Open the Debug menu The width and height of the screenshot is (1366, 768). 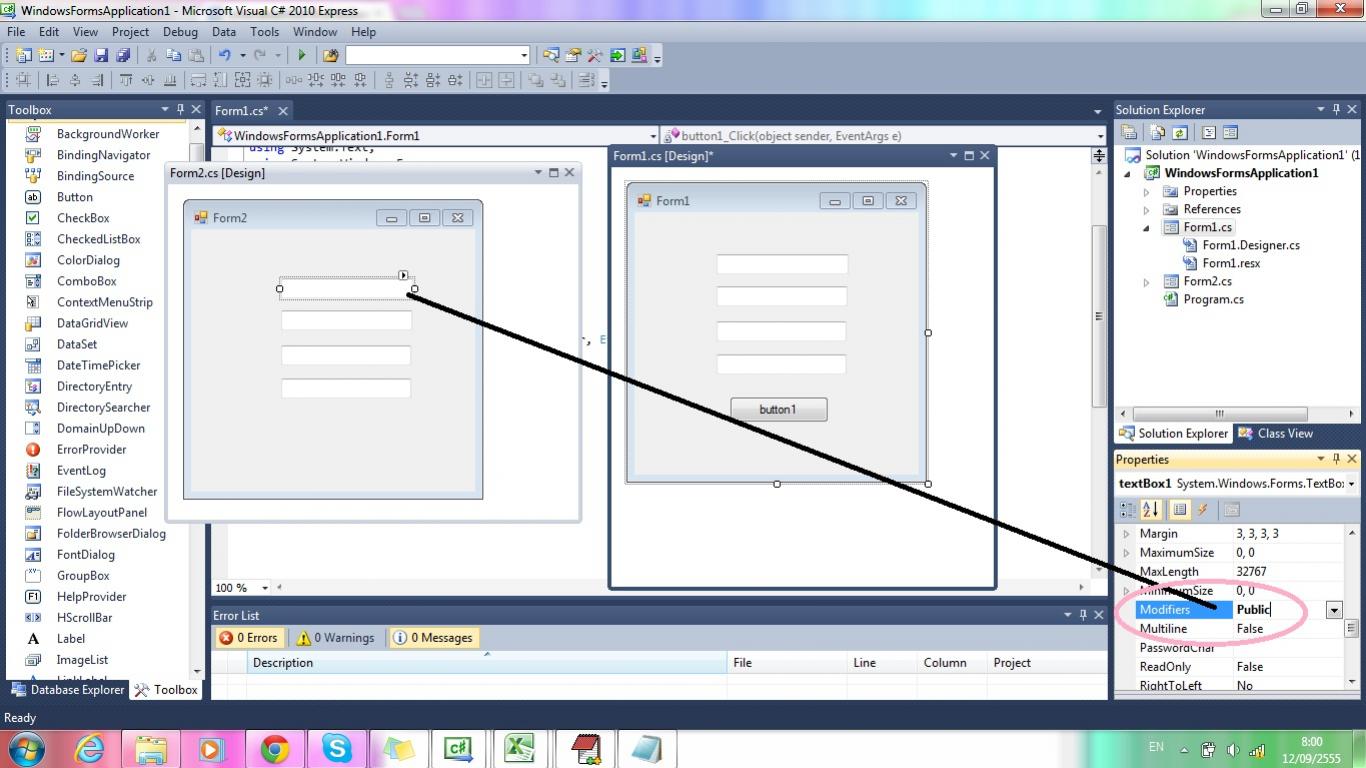point(180,32)
